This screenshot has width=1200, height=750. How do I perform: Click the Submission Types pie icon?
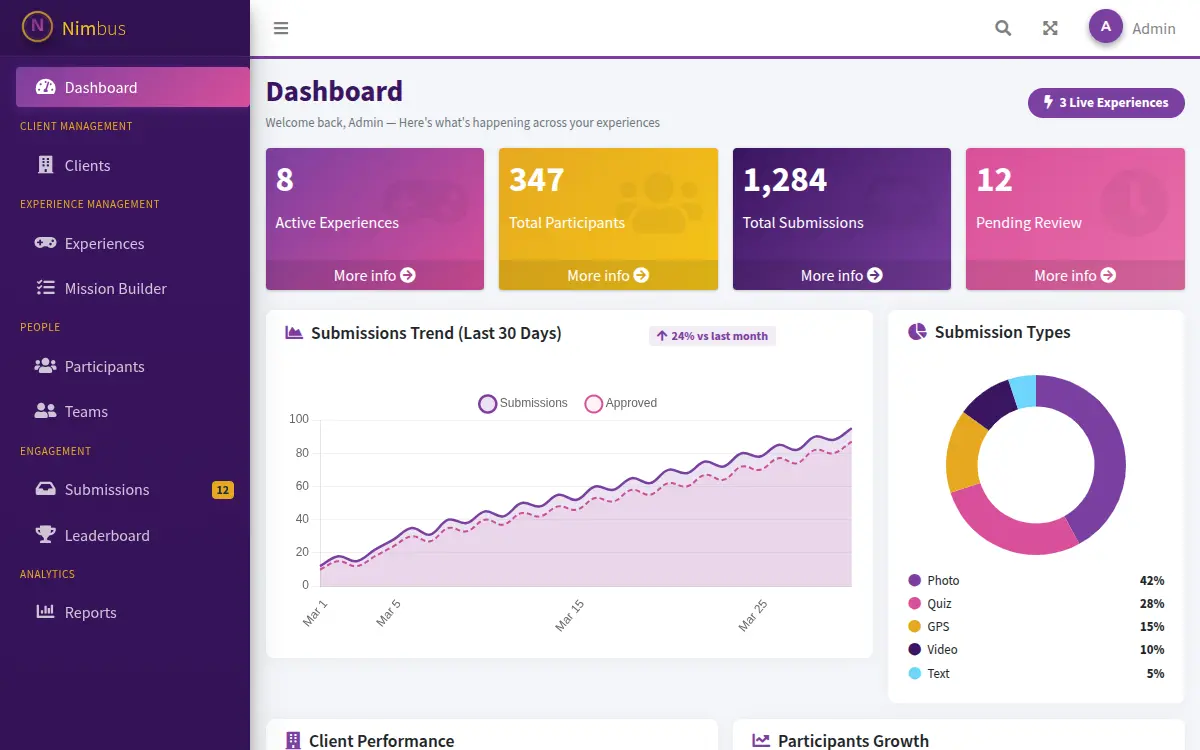[x=917, y=332]
